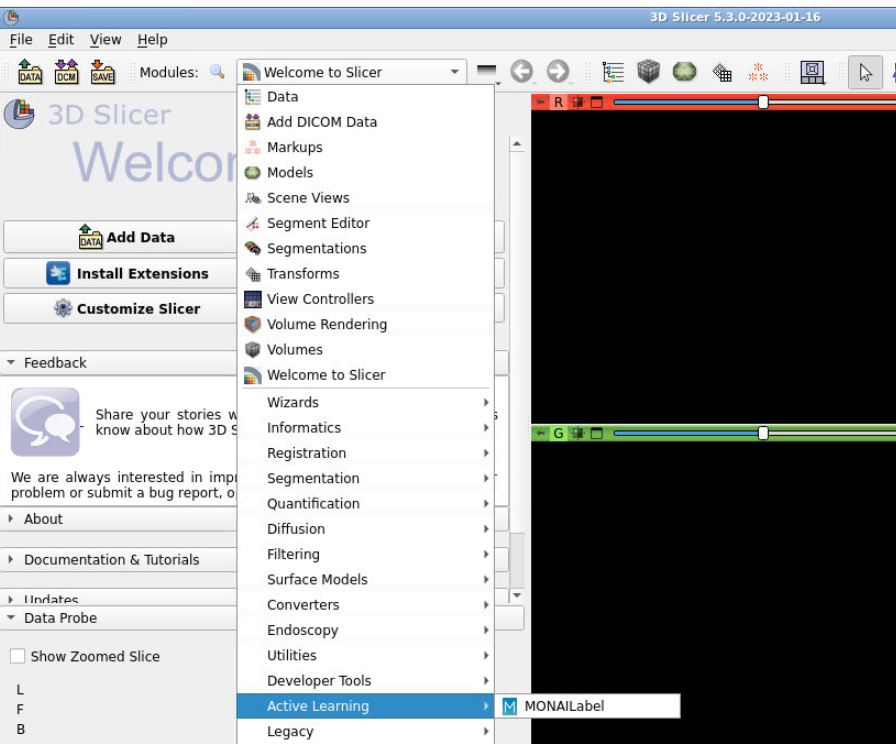Open the File menu
The width and height of the screenshot is (896, 744).
pos(20,39)
